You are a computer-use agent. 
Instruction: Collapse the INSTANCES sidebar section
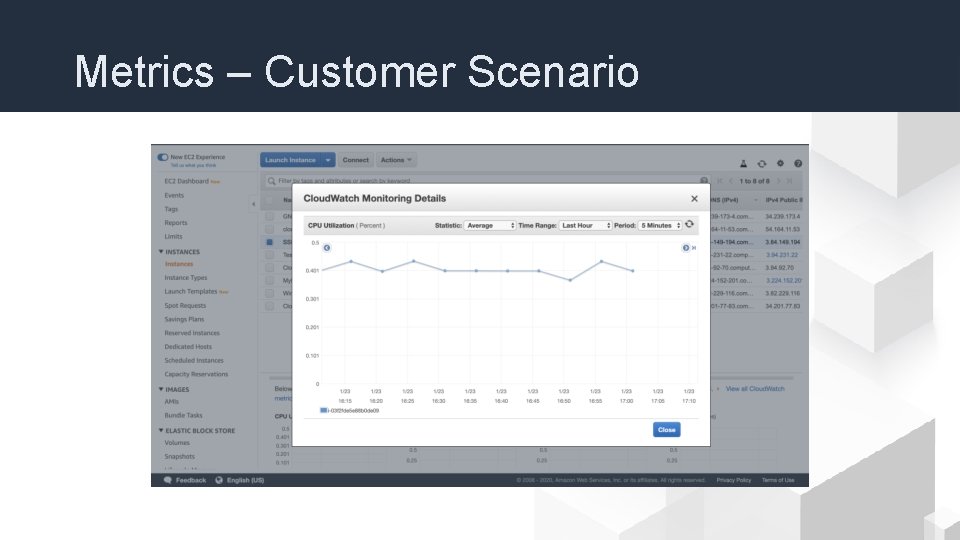[x=161, y=252]
